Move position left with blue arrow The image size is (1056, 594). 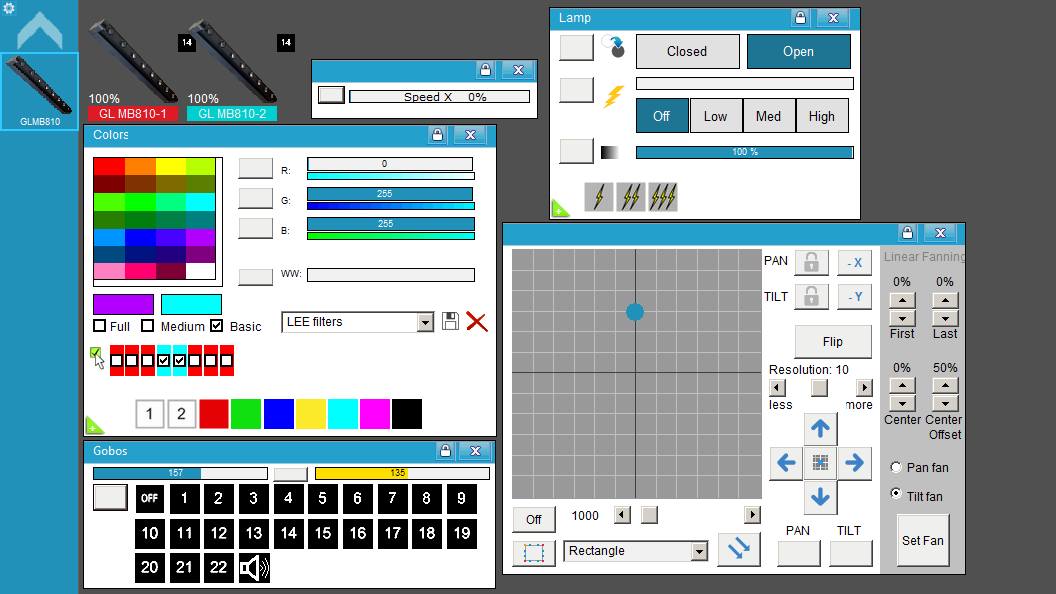click(x=786, y=463)
